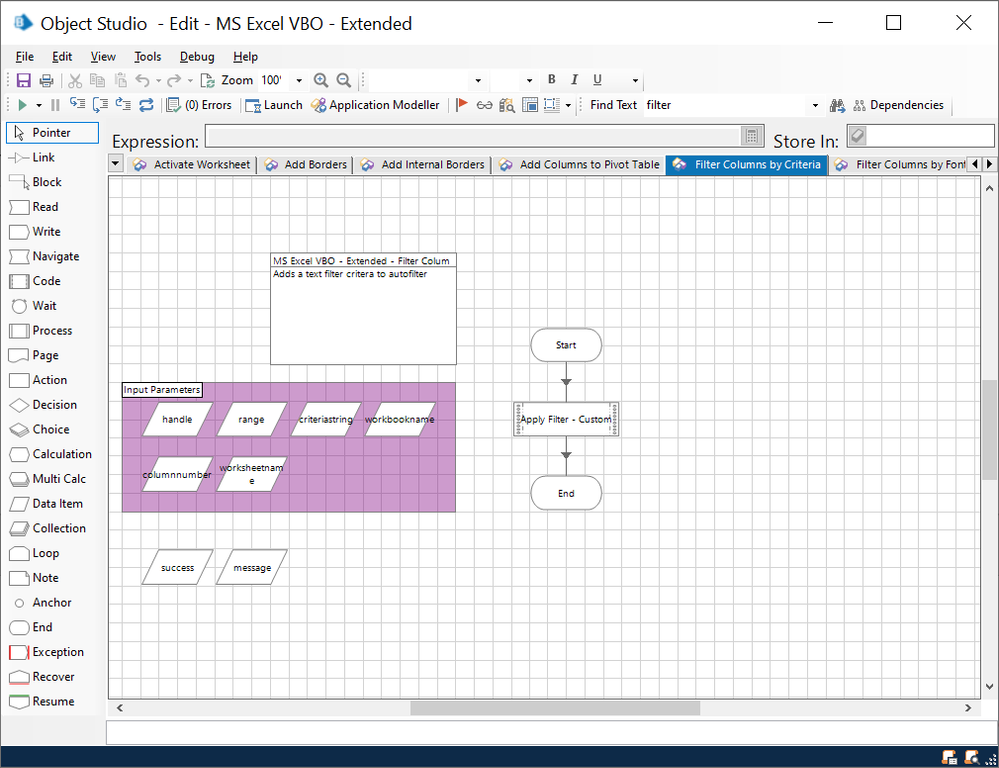Expand the select-area tool dropdown arrow

coord(568,105)
